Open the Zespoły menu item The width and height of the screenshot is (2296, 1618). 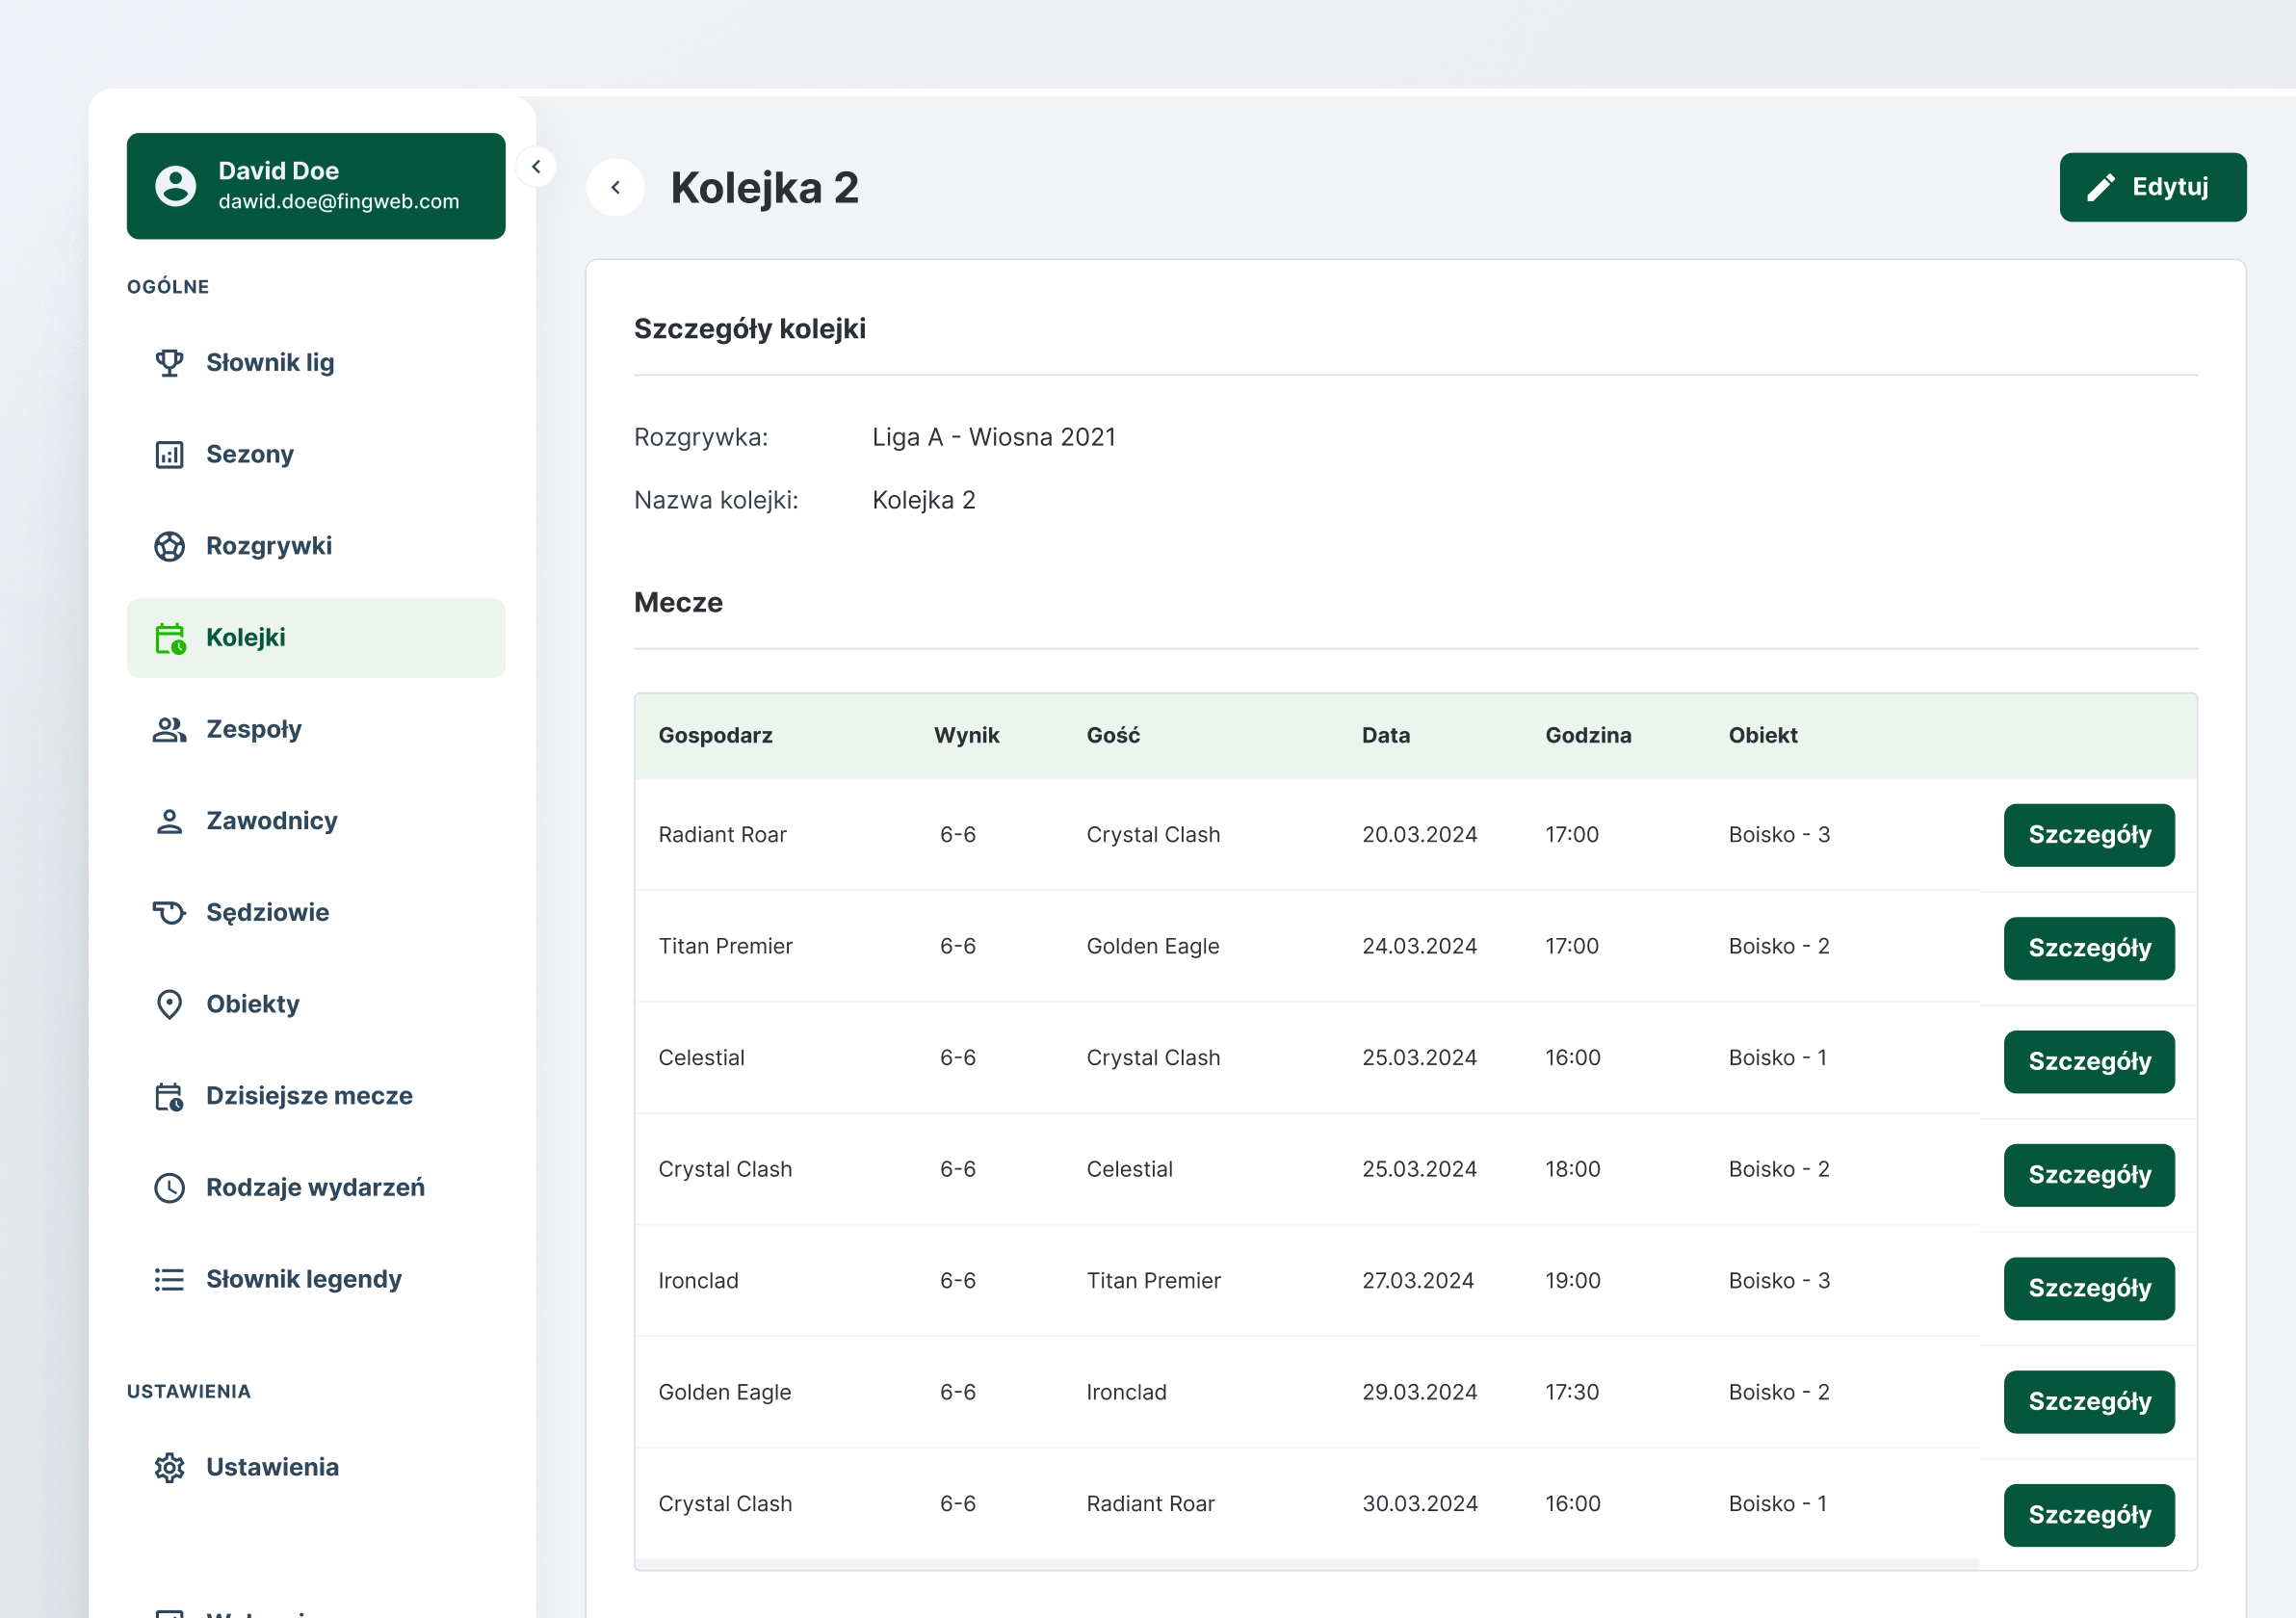(x=253, y=729)
